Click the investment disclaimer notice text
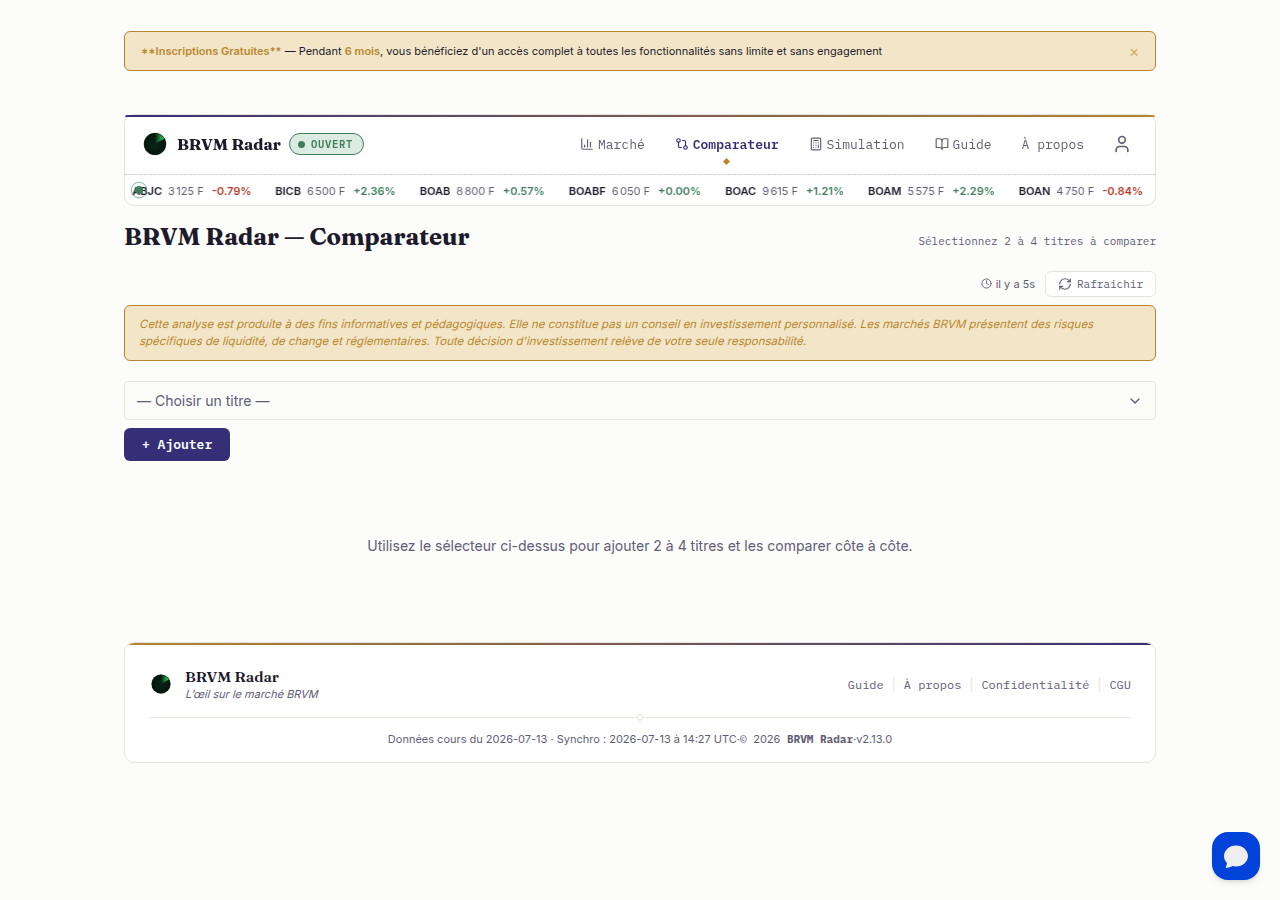Viewport: 1280px width, 900px height. coord(640,333)
